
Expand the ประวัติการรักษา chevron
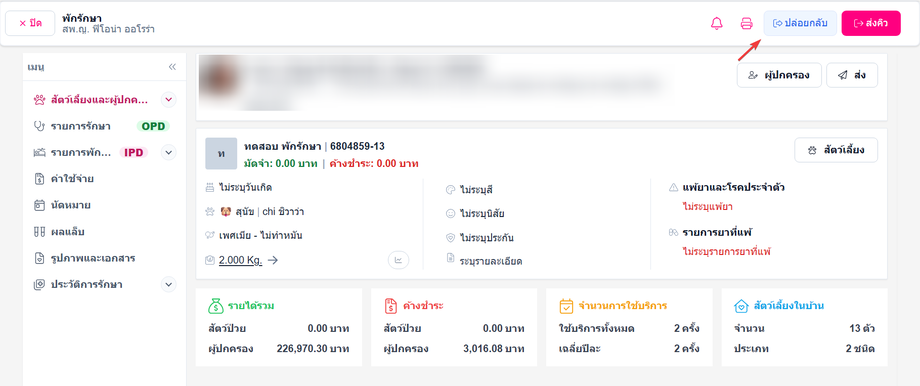[168, 285]
